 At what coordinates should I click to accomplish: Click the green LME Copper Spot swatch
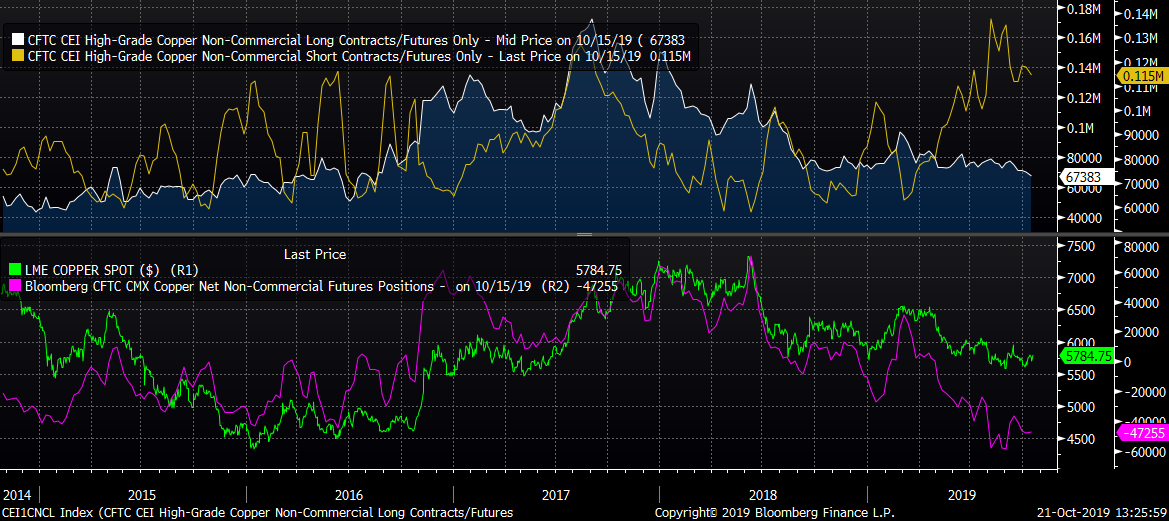16,271
